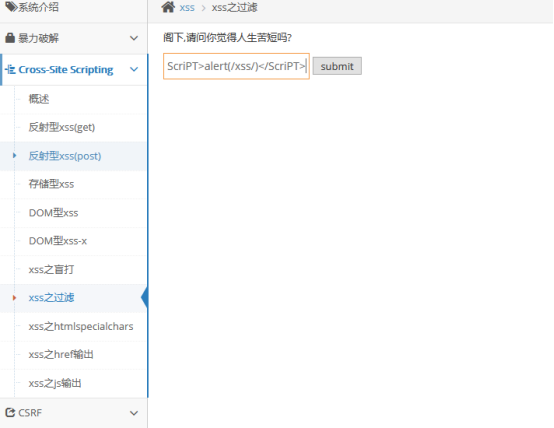Open xss之js输出 page
Image resolution: width=554 pixels, height=428 pixels.
pos(55,383)
